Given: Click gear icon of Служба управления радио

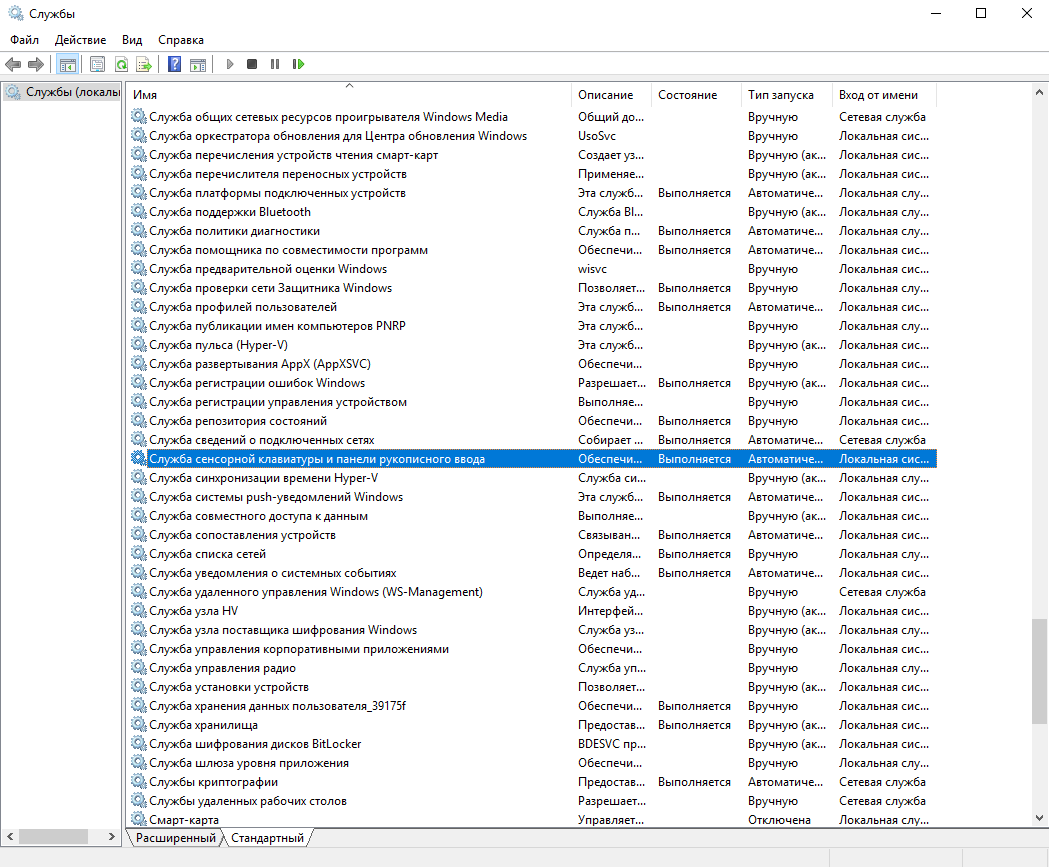Looking at the screenshot, I should pos(138,668).
